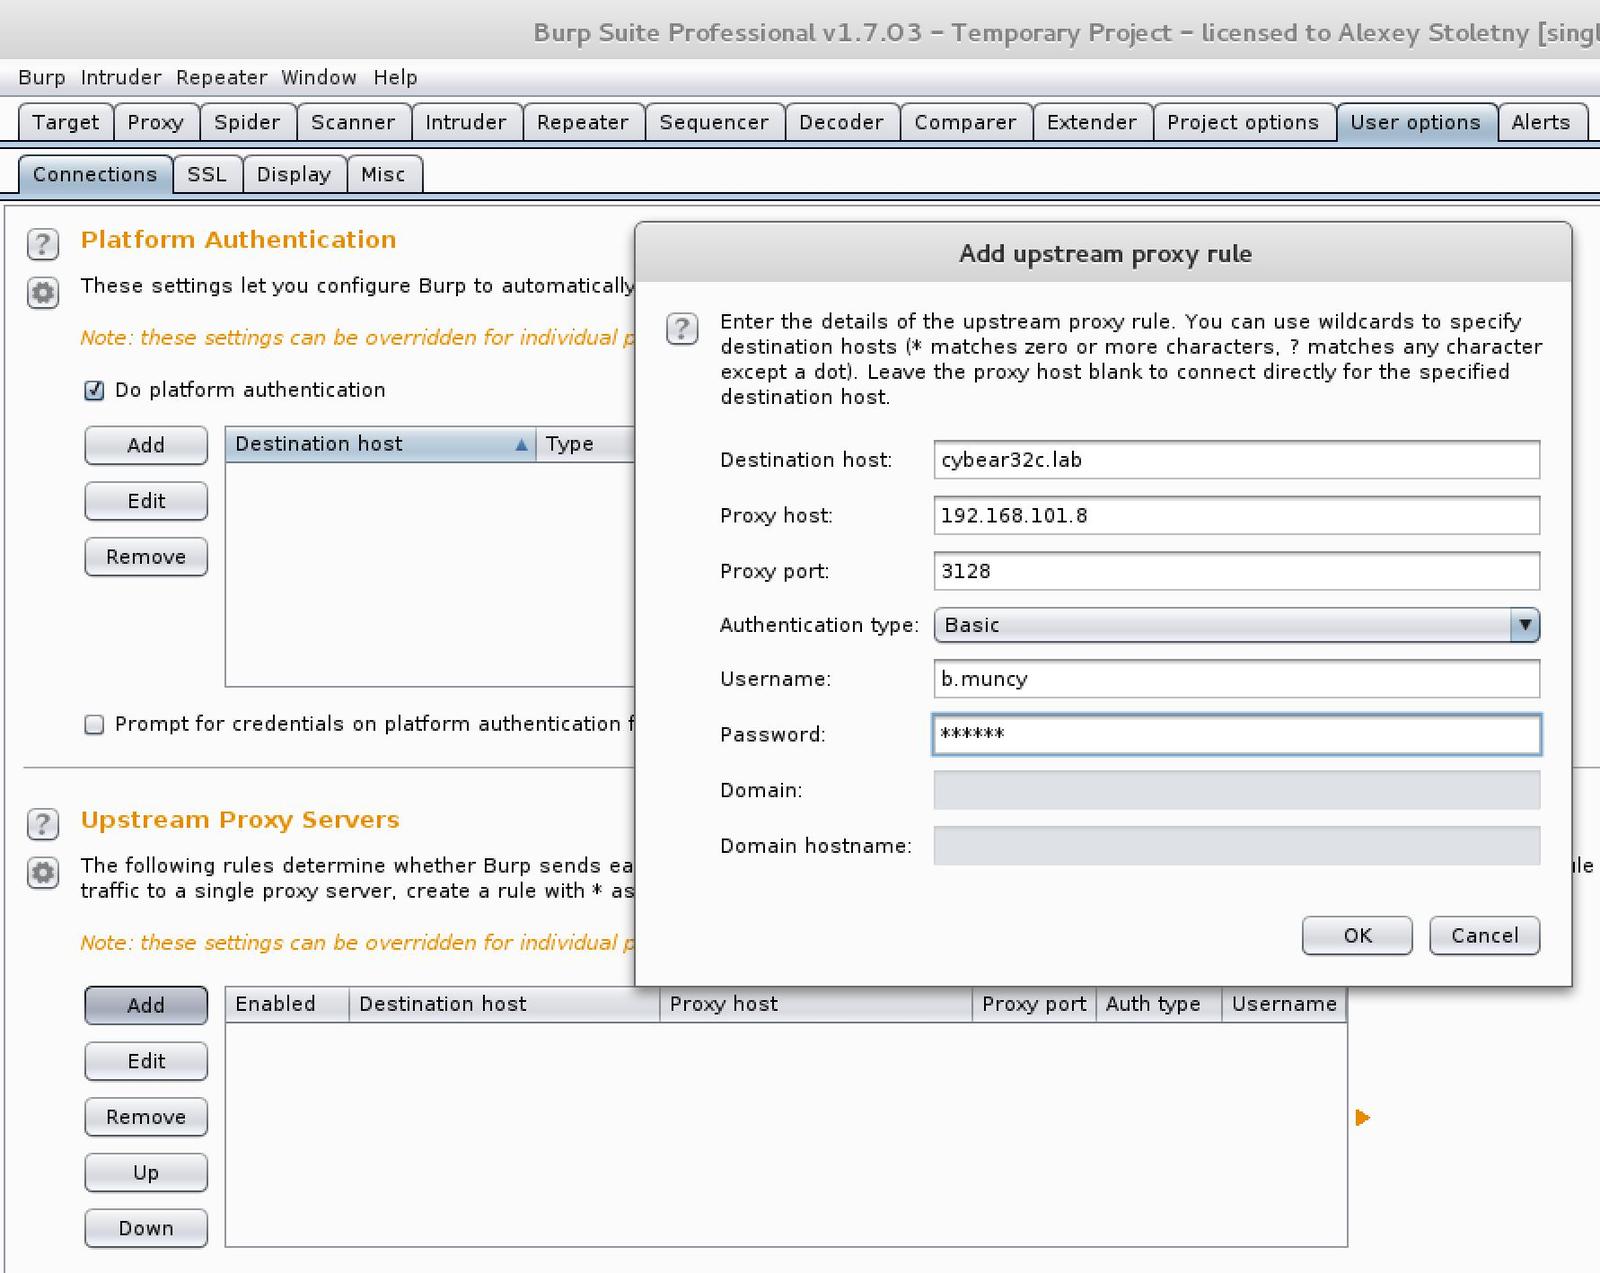Image resolution: width=1600 pixels, height=1273 pixels.
Task: Edit upstream proxy server rule
Action: click(146, 1061)
